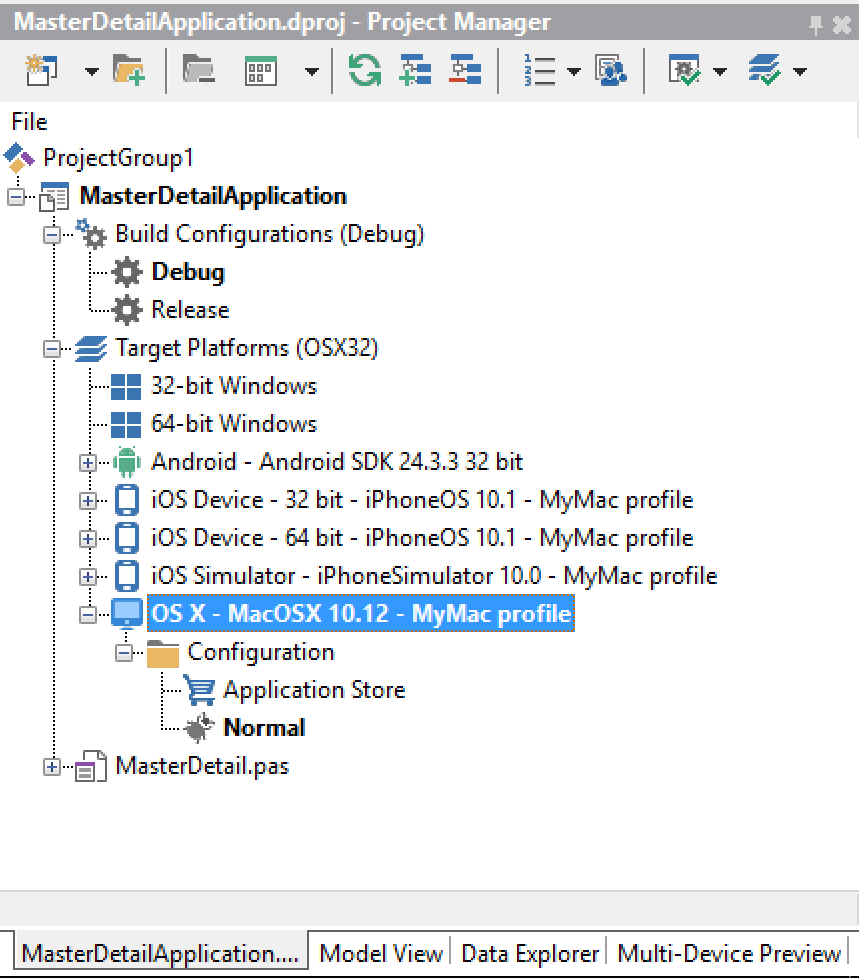Open the Platform dropdown arrow
This screenshot has height=978, width=859.
pyautogui.click(x=800, y=71)
